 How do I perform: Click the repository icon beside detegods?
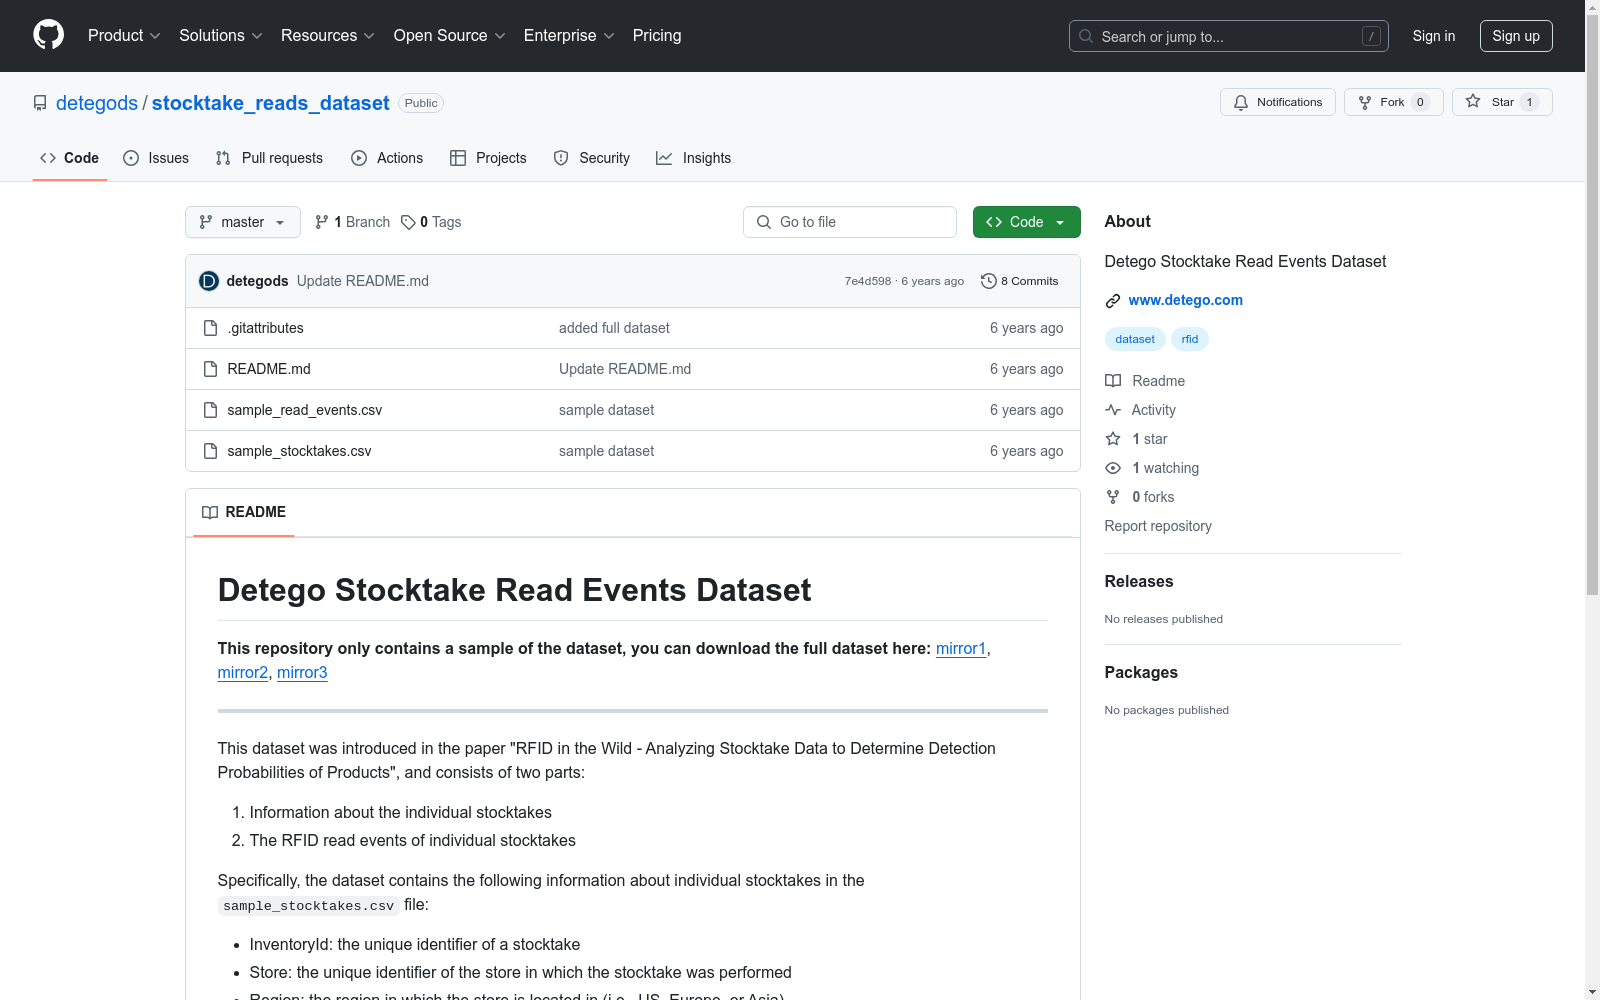40,103
